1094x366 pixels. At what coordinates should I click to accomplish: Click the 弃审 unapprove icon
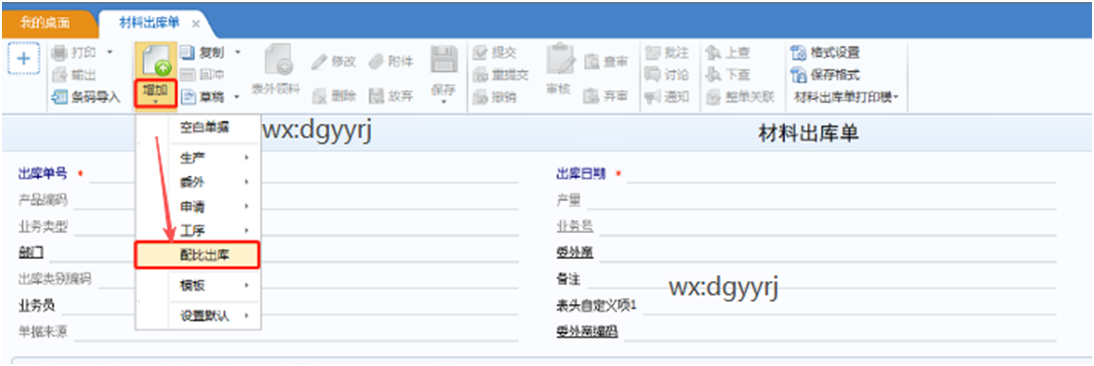(592, 96)
